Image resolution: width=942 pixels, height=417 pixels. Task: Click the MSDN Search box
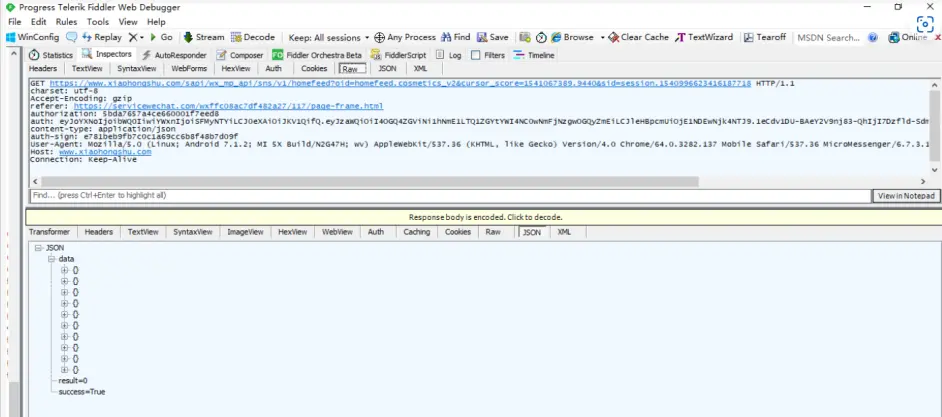829,37
